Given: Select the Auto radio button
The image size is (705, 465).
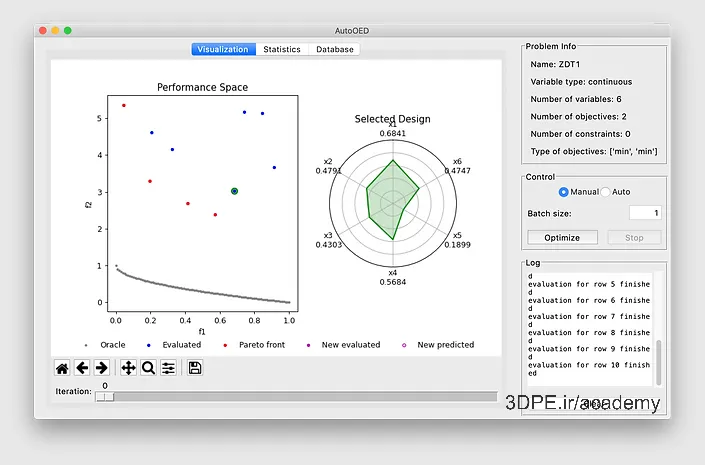Looking at the screenshot, I should [605, 192].
